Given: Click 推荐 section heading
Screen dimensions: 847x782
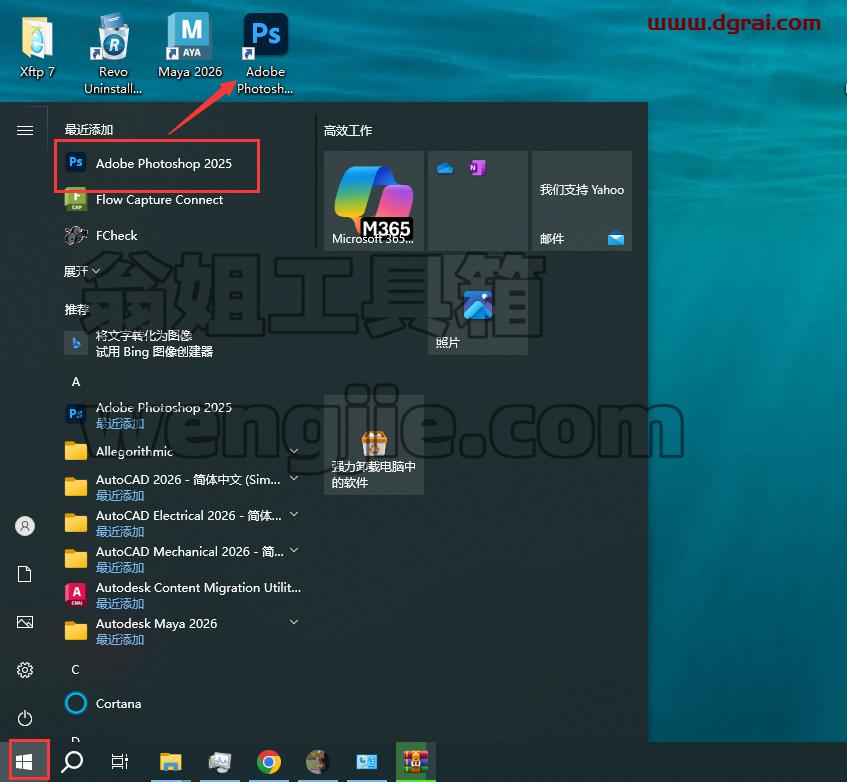Looking at the screenshot, I should (76, 309).
